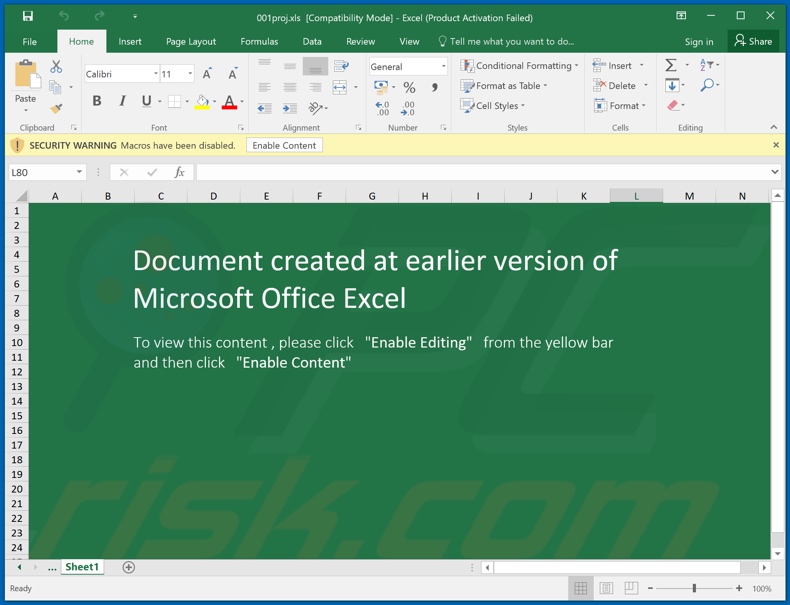
Task: Switch to the Formulas tab
Action: (x=259, y=42)
